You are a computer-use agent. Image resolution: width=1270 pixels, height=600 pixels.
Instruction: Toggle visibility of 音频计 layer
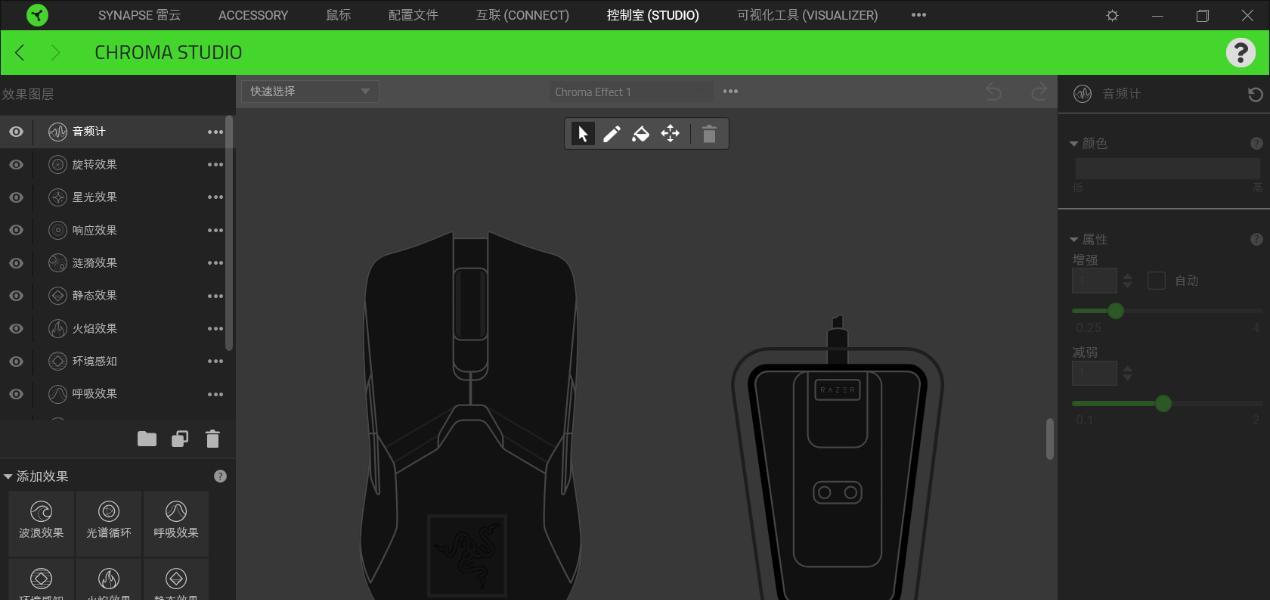point(16,132)
